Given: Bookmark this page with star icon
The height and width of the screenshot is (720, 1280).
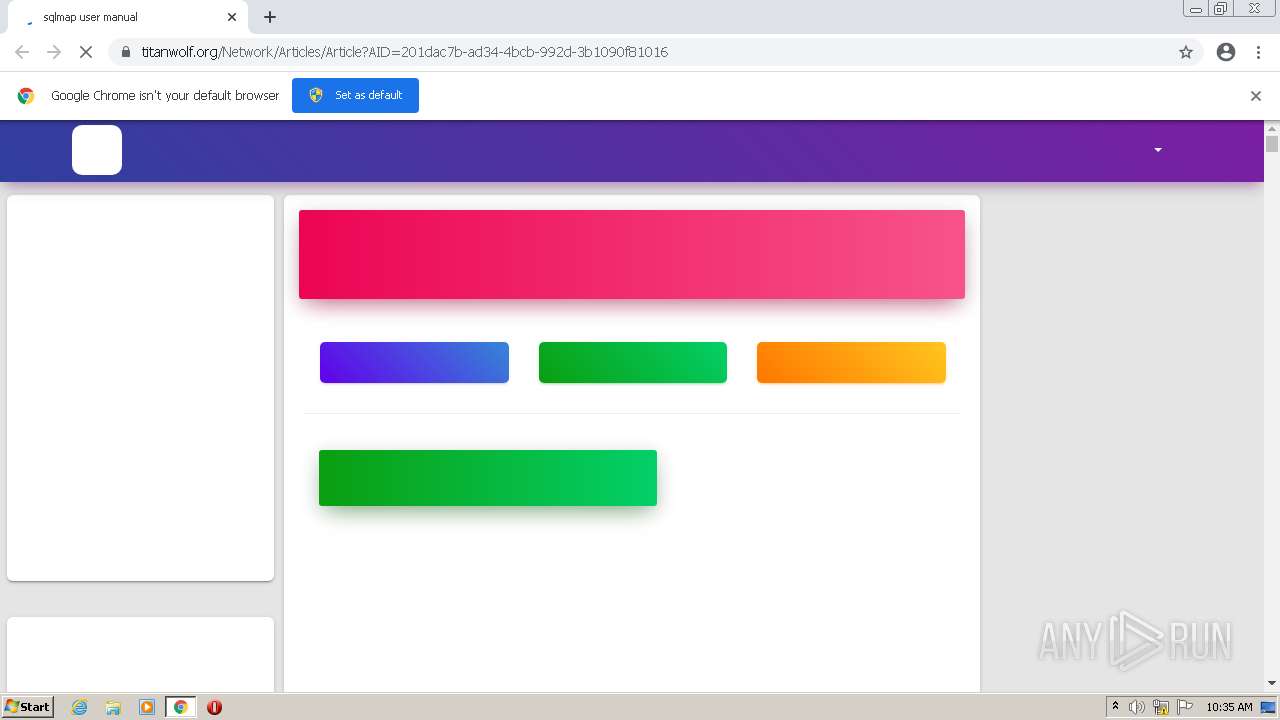Looking at the screenshot, I should 1186,52.
